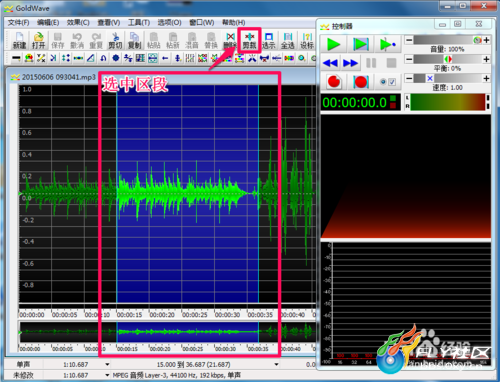Click the 剪裁 (Trim) toolbar icon
The image size is (500, 382).
[x=249, y=40]
